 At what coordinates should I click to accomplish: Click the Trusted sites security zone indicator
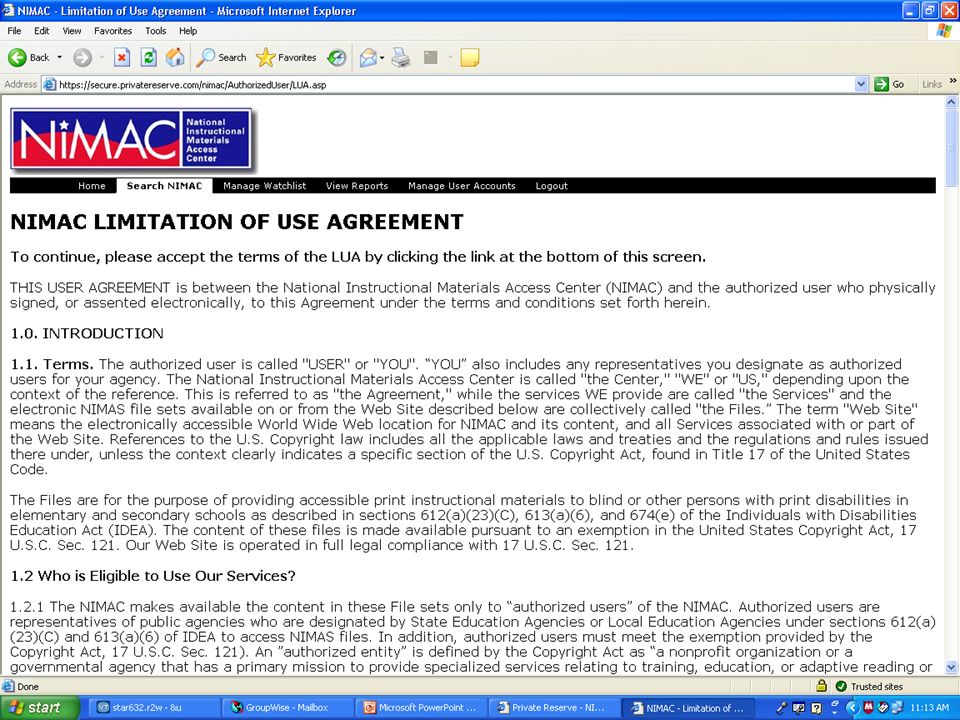(x=869, y=686)
